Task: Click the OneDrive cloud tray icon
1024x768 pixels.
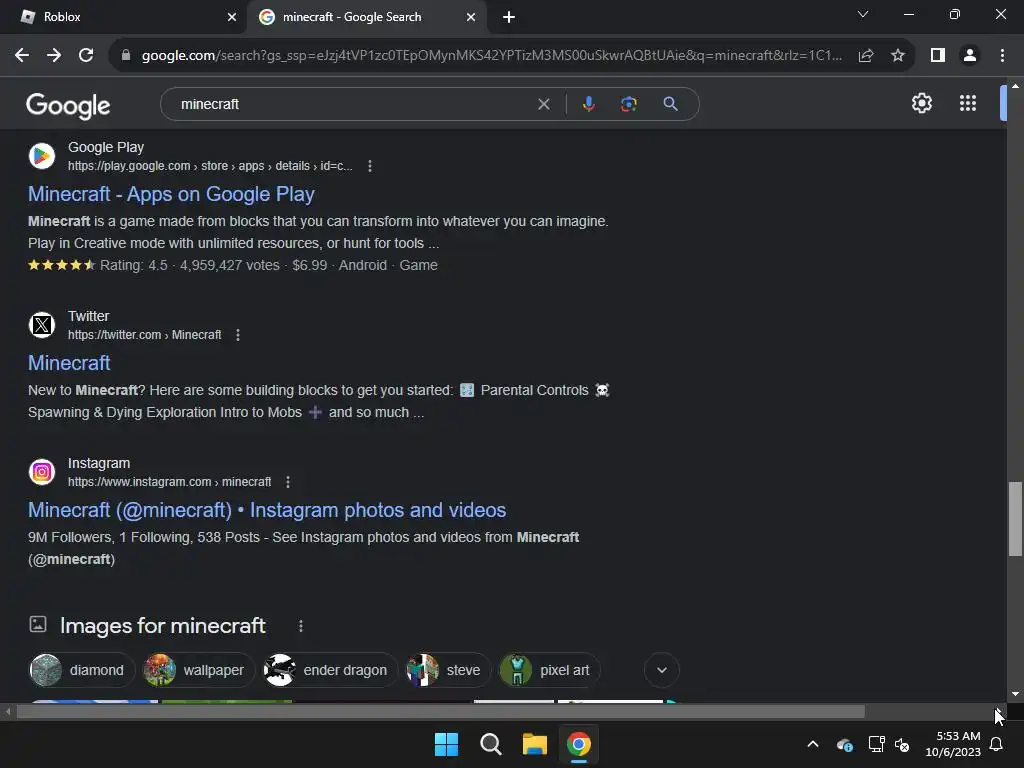Action: pos(844,744)
